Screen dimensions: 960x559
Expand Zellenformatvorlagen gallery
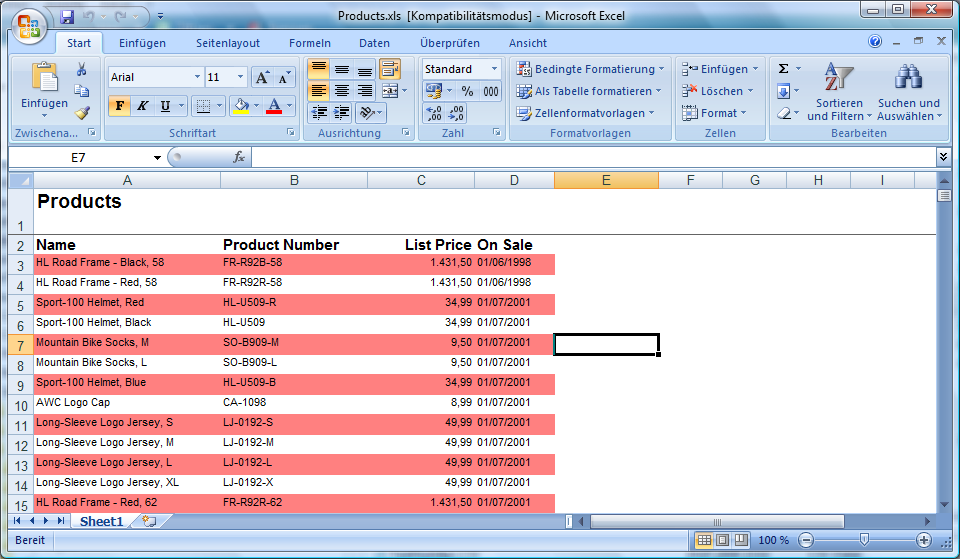(585, 113)
